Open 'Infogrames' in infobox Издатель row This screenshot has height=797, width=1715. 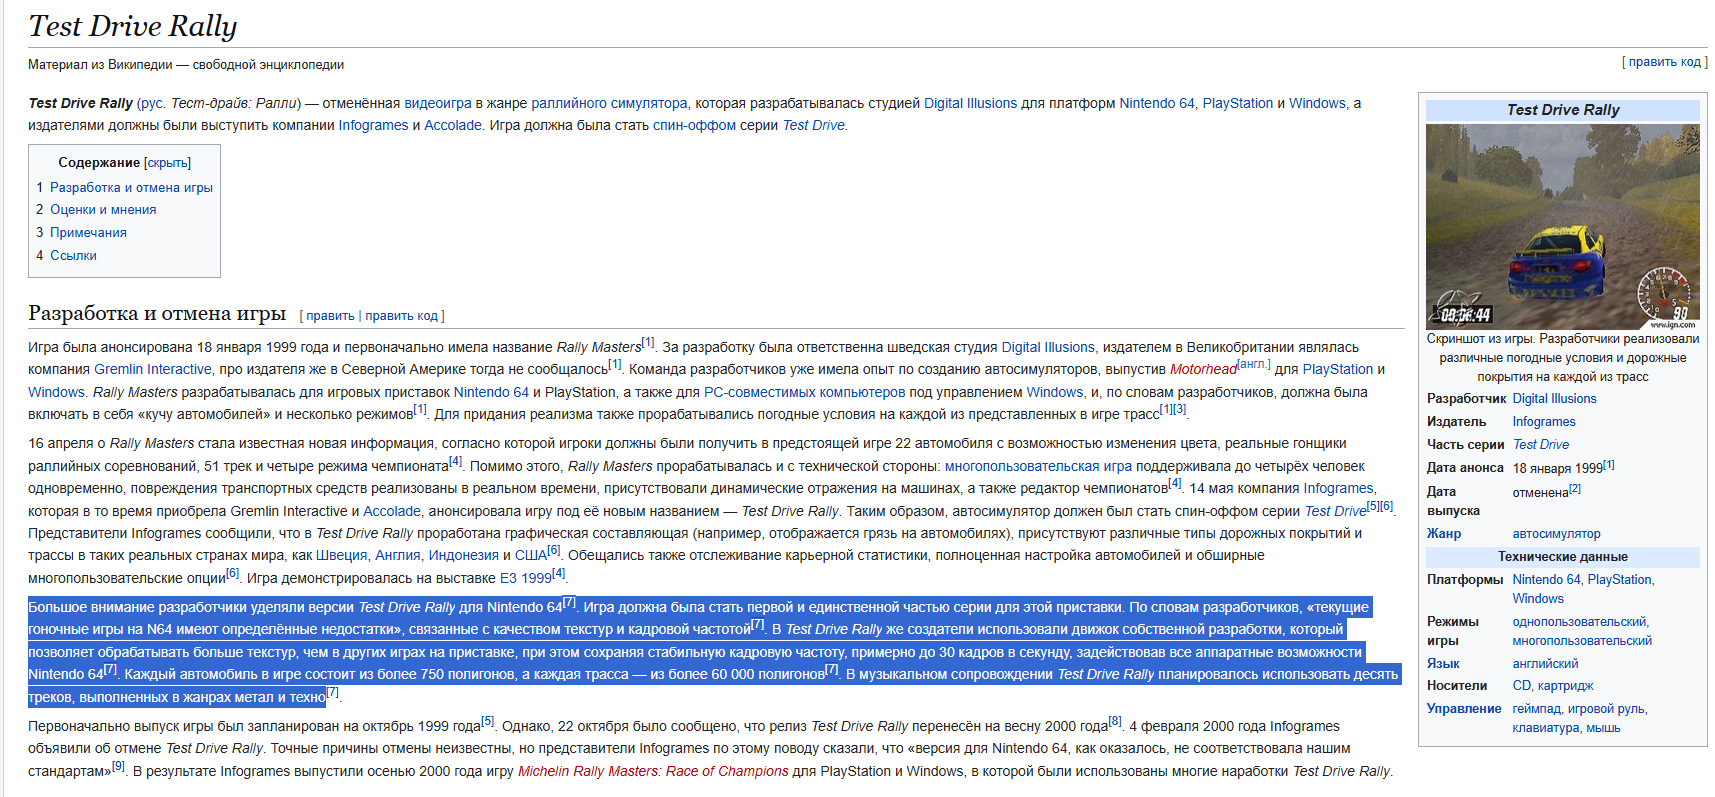click(x=1543, y=421)
